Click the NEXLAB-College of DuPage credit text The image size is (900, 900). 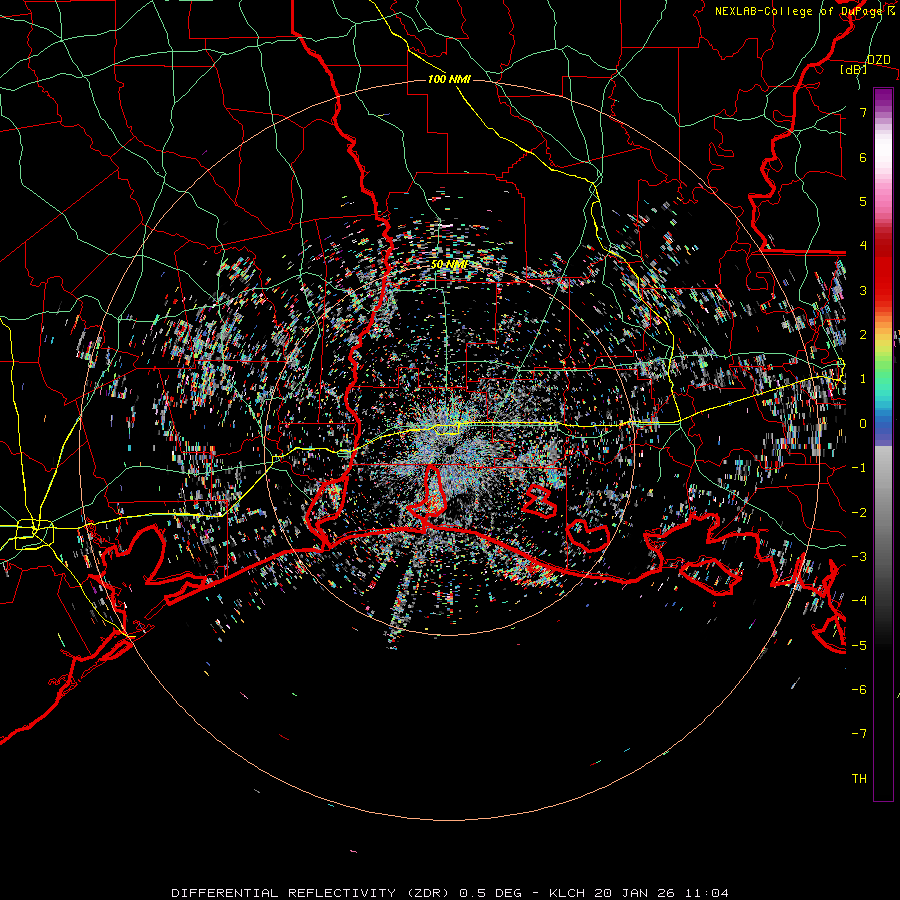[x=804, y=11]
